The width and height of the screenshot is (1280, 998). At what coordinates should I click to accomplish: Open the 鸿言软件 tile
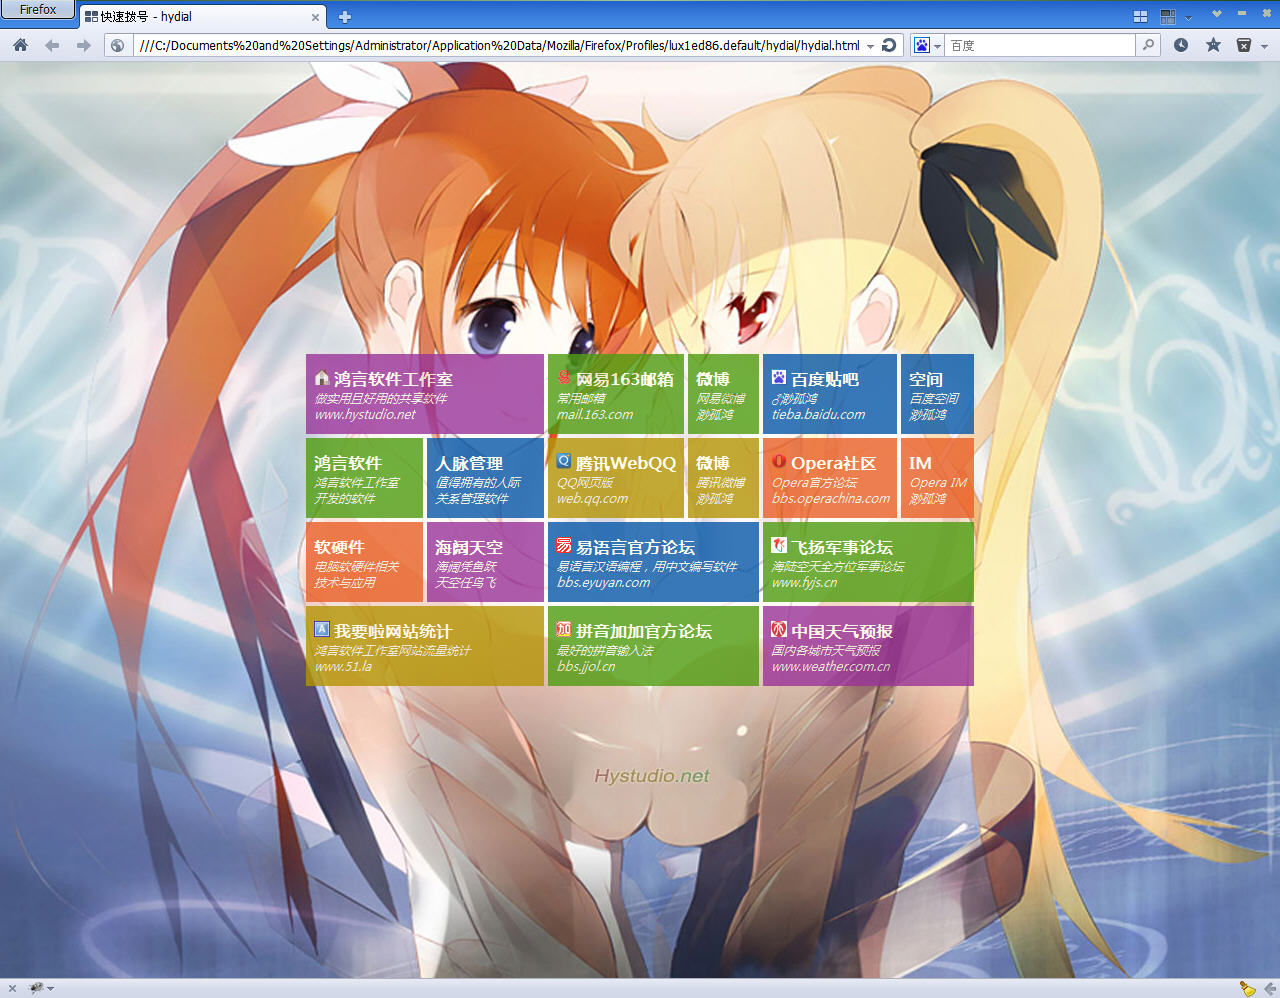coord(364,478)
